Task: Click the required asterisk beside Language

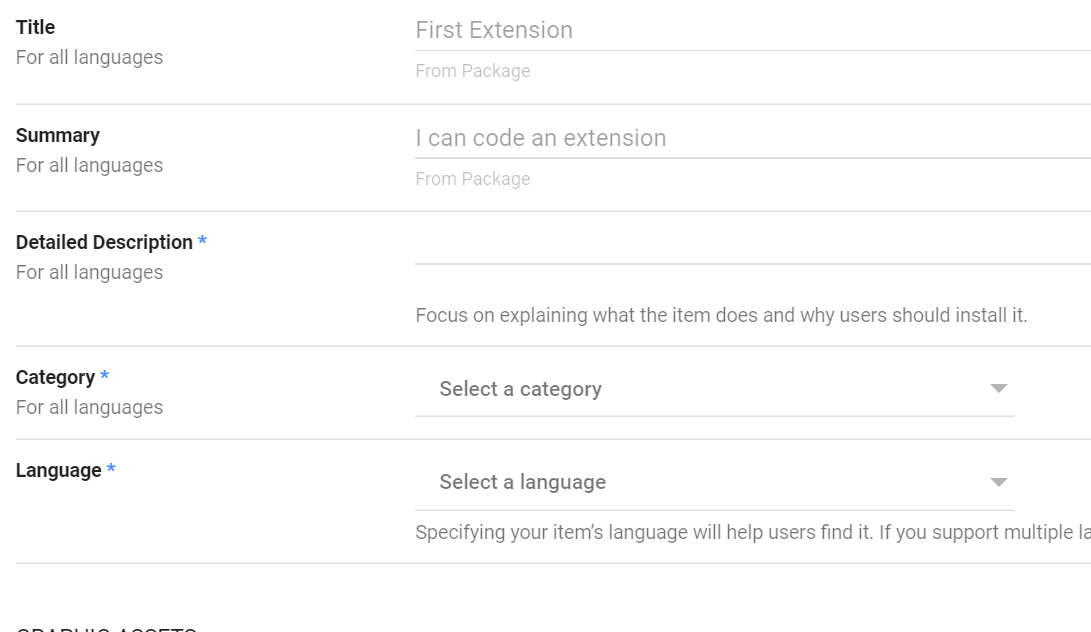Action: 111,471
